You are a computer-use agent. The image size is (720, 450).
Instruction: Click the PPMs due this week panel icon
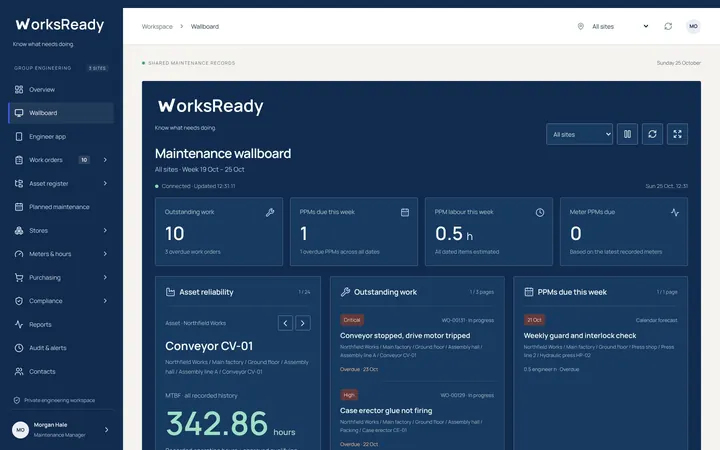click(529, 292)
